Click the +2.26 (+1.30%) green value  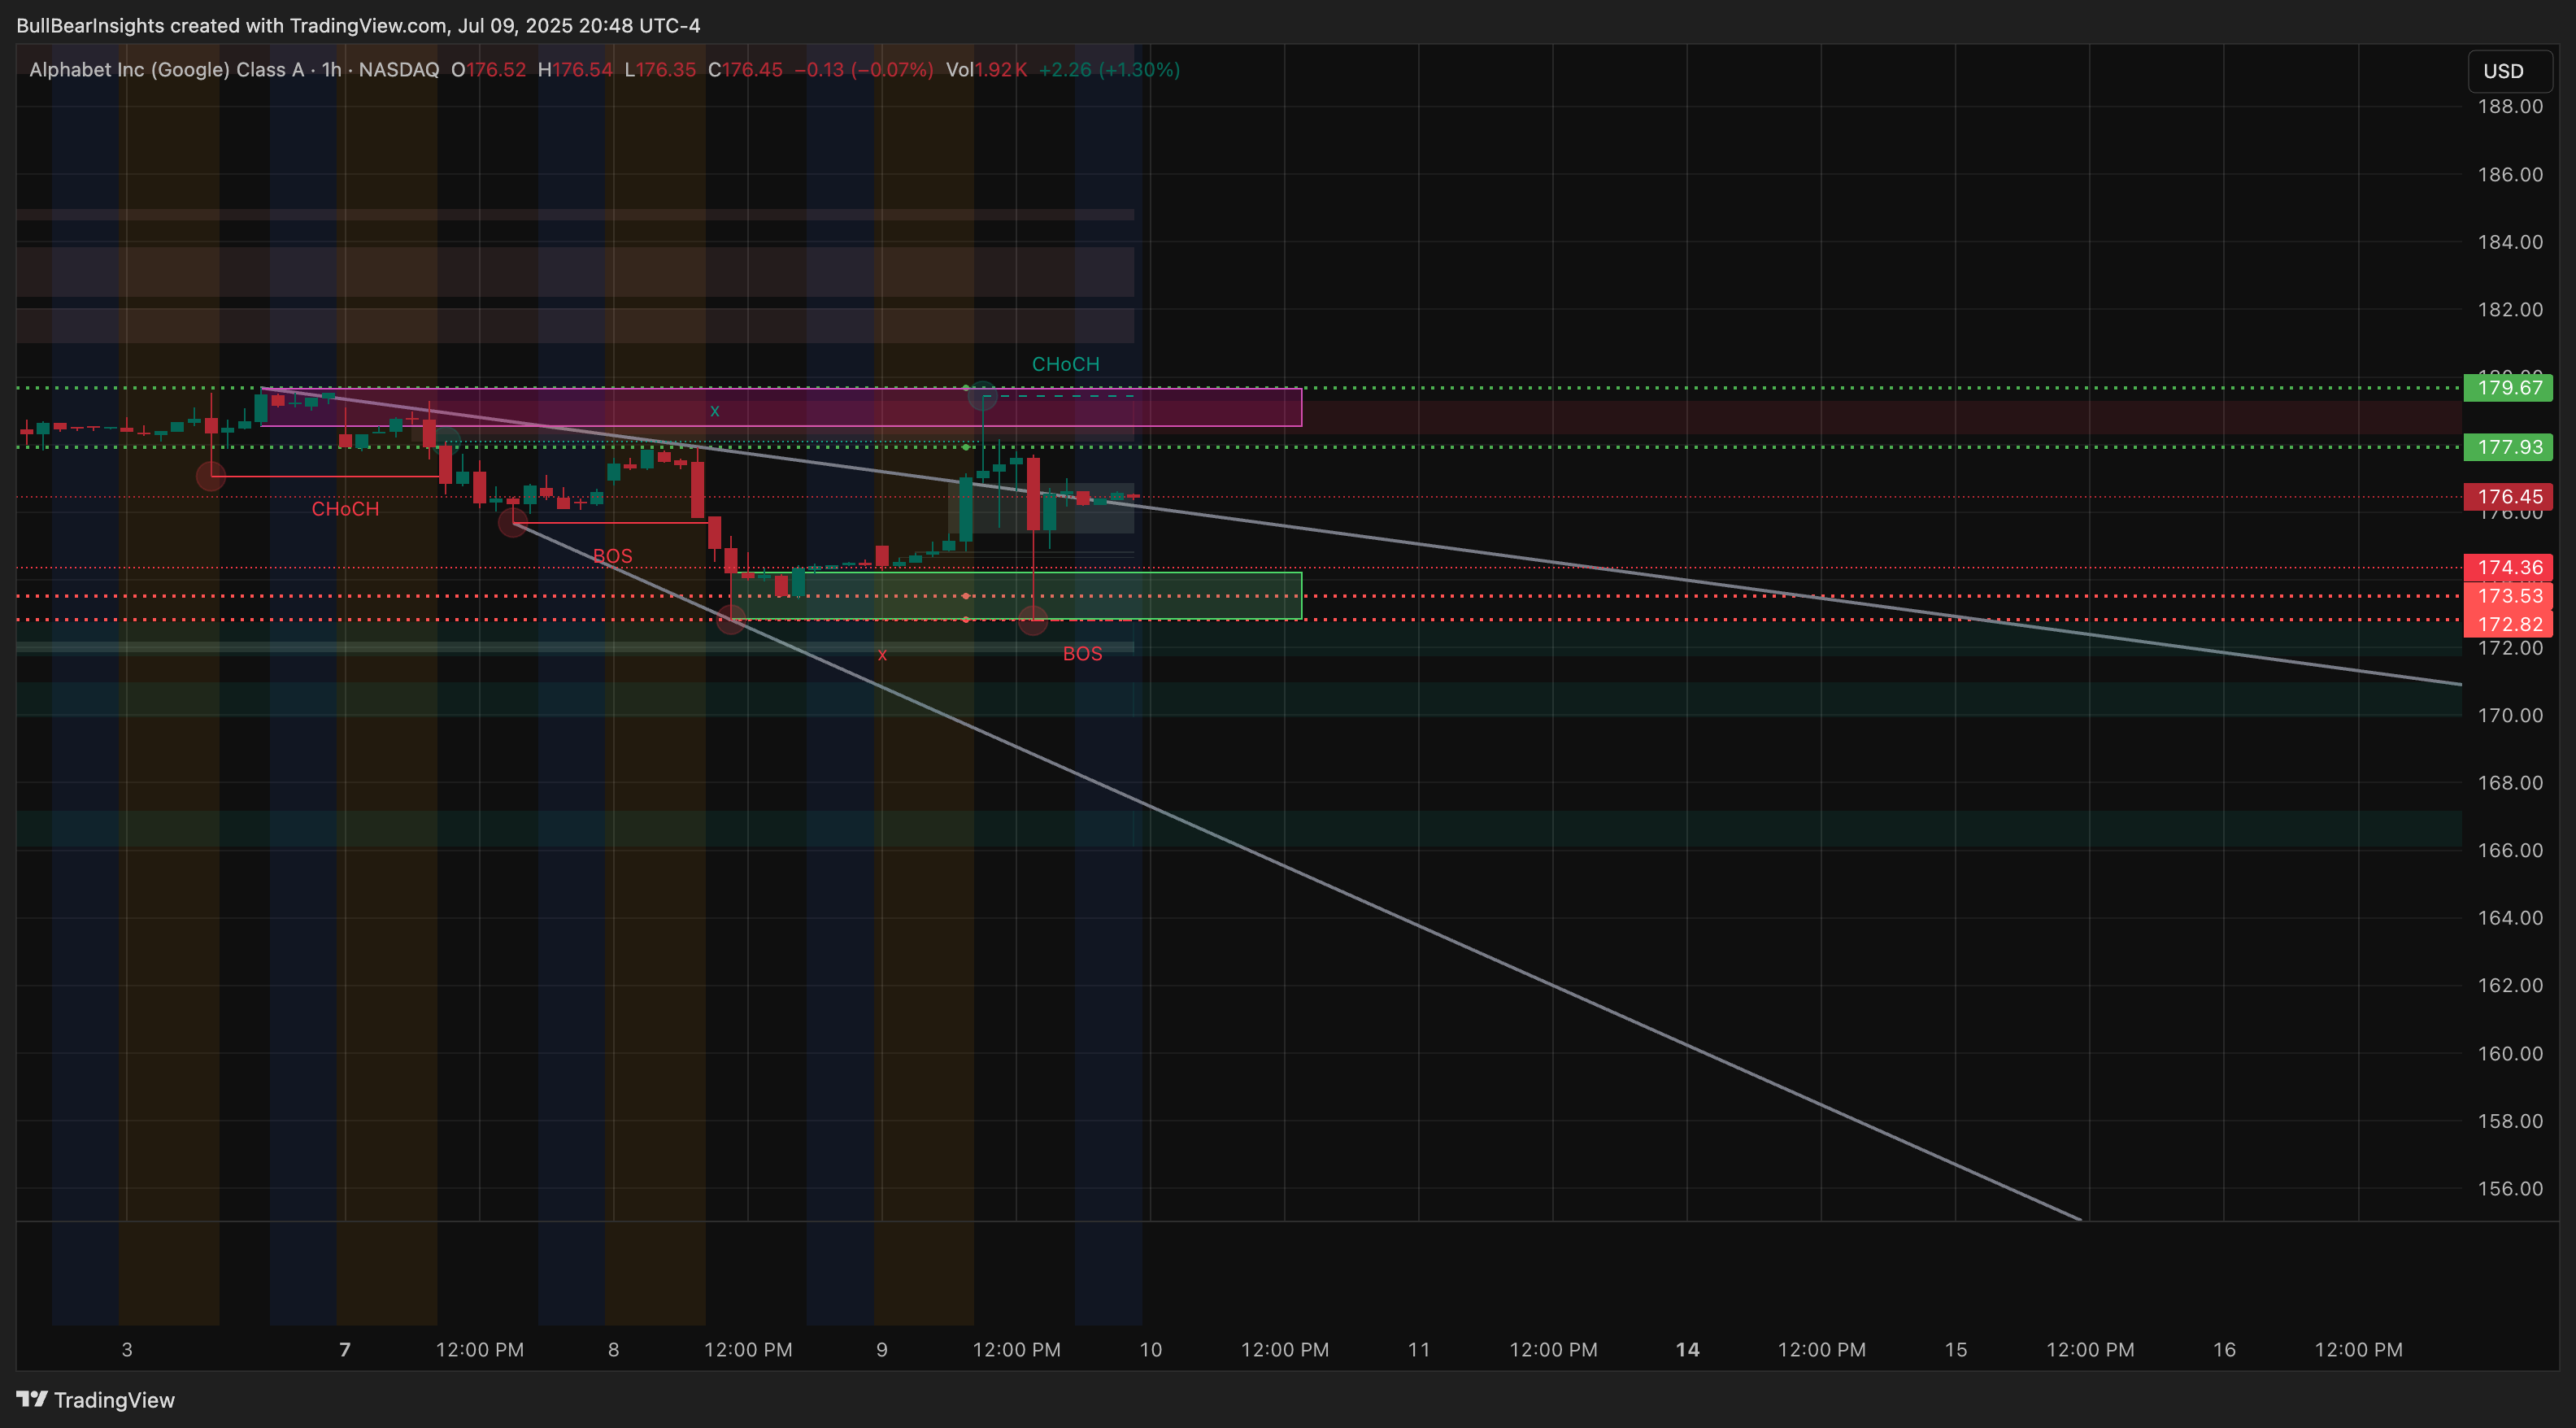1109,70
